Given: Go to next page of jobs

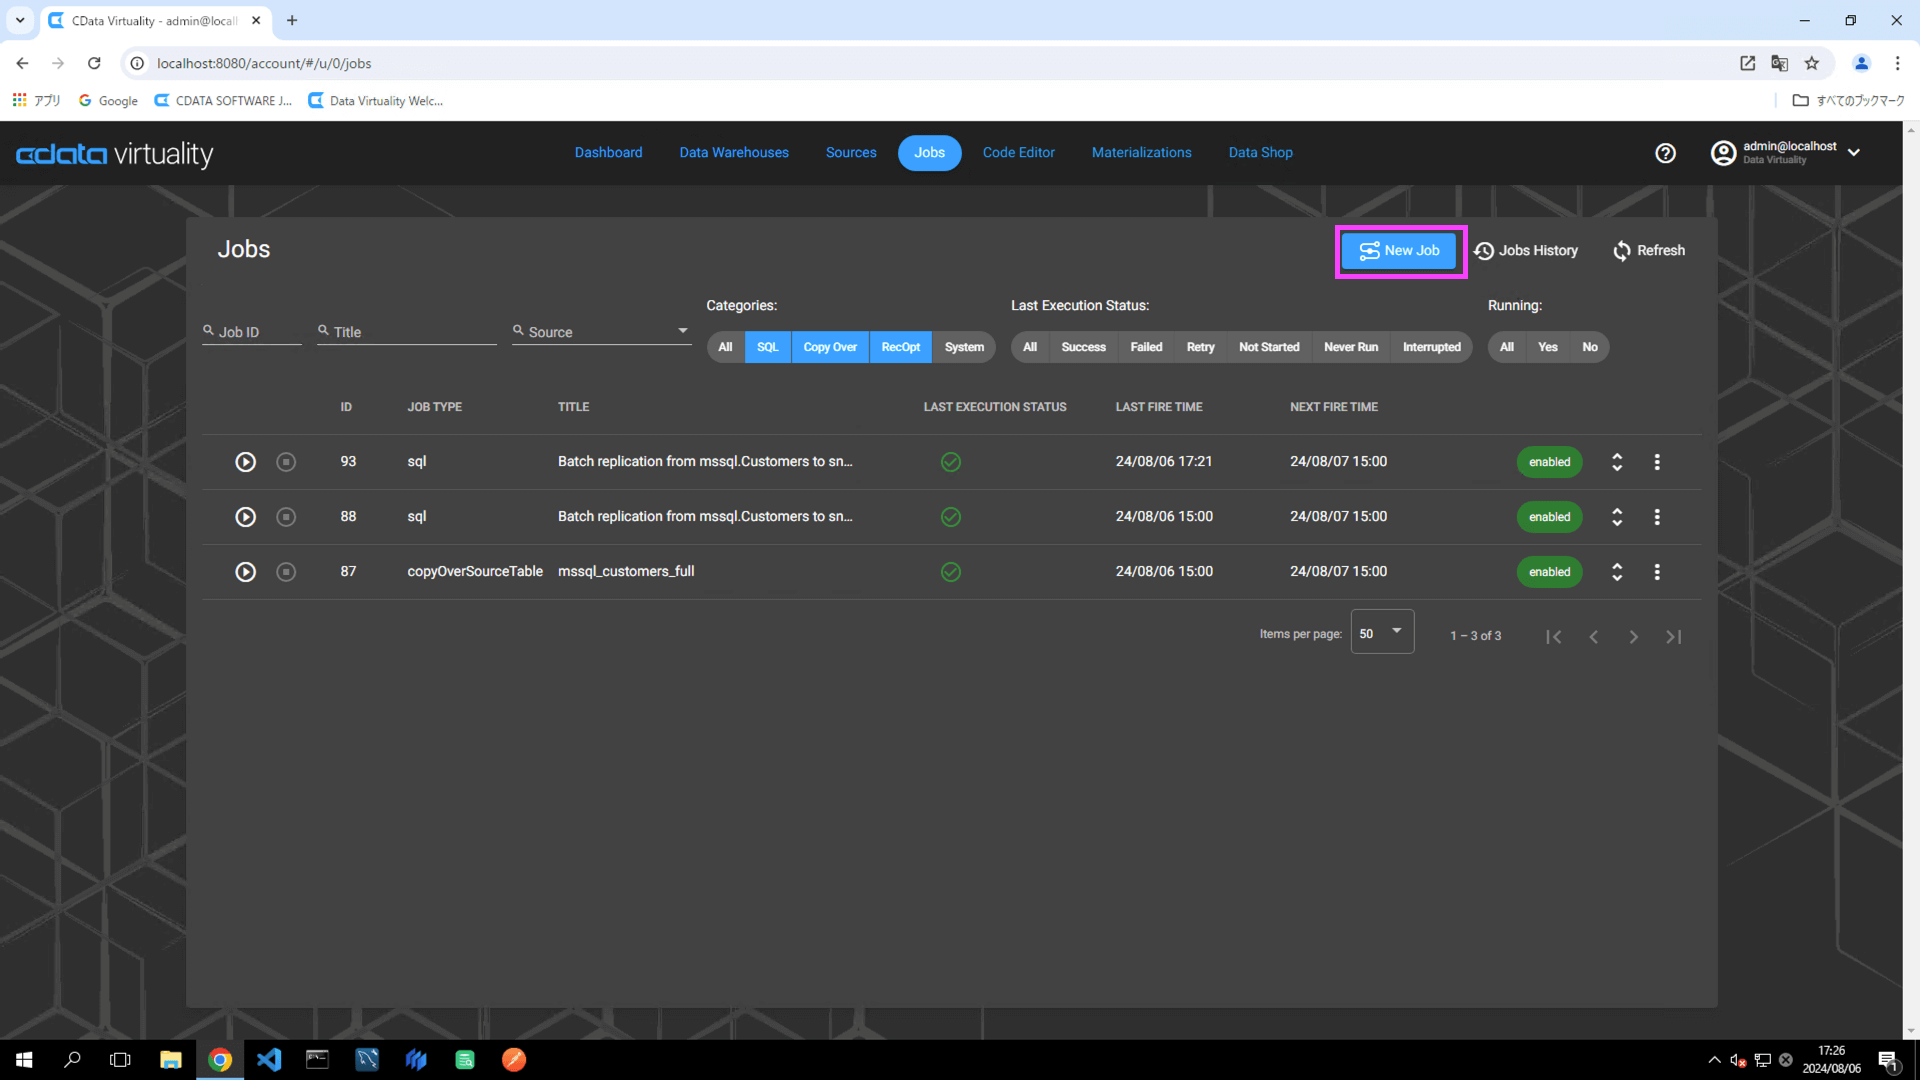Looking at the screenshot, I should 1633,637.
